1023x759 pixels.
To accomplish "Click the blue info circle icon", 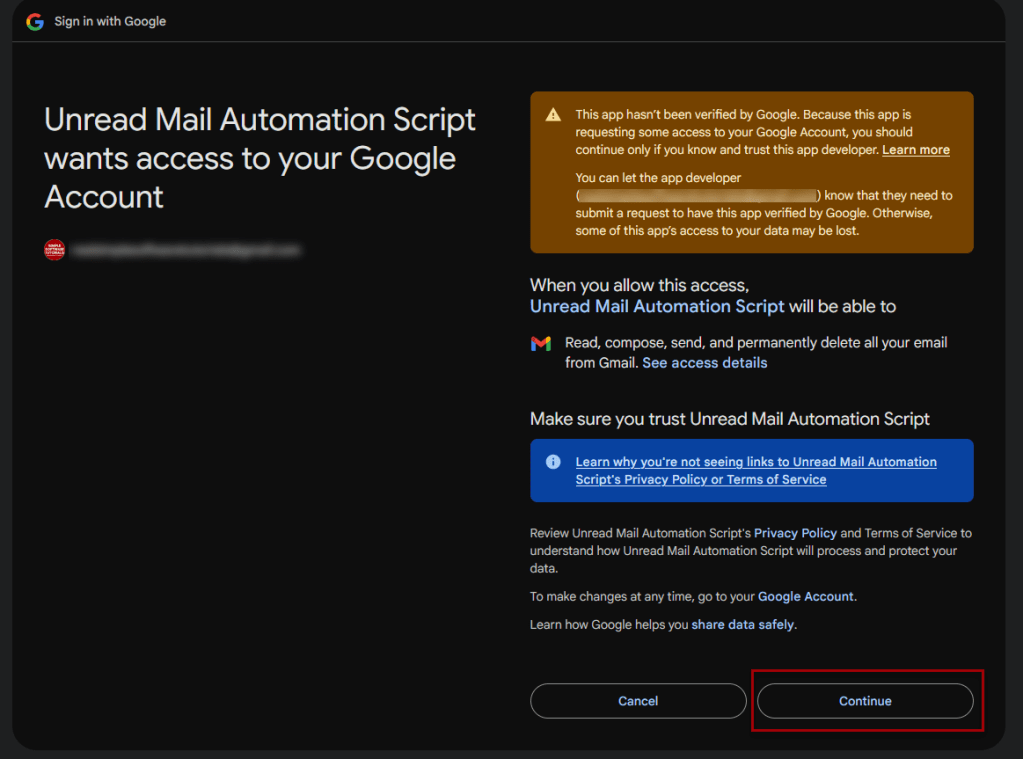I will pos(553,462).
